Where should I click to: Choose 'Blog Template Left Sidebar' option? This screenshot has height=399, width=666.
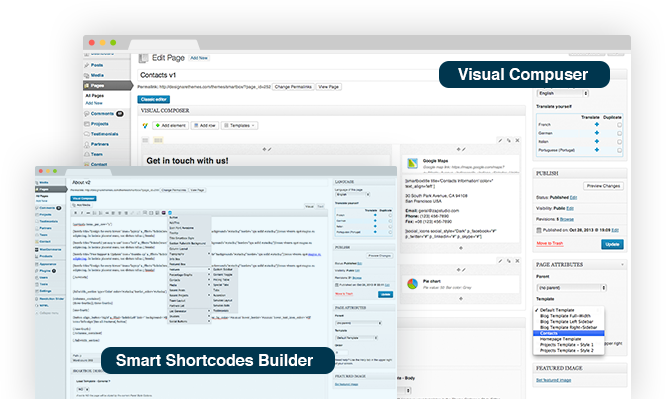tap(568, 322)
